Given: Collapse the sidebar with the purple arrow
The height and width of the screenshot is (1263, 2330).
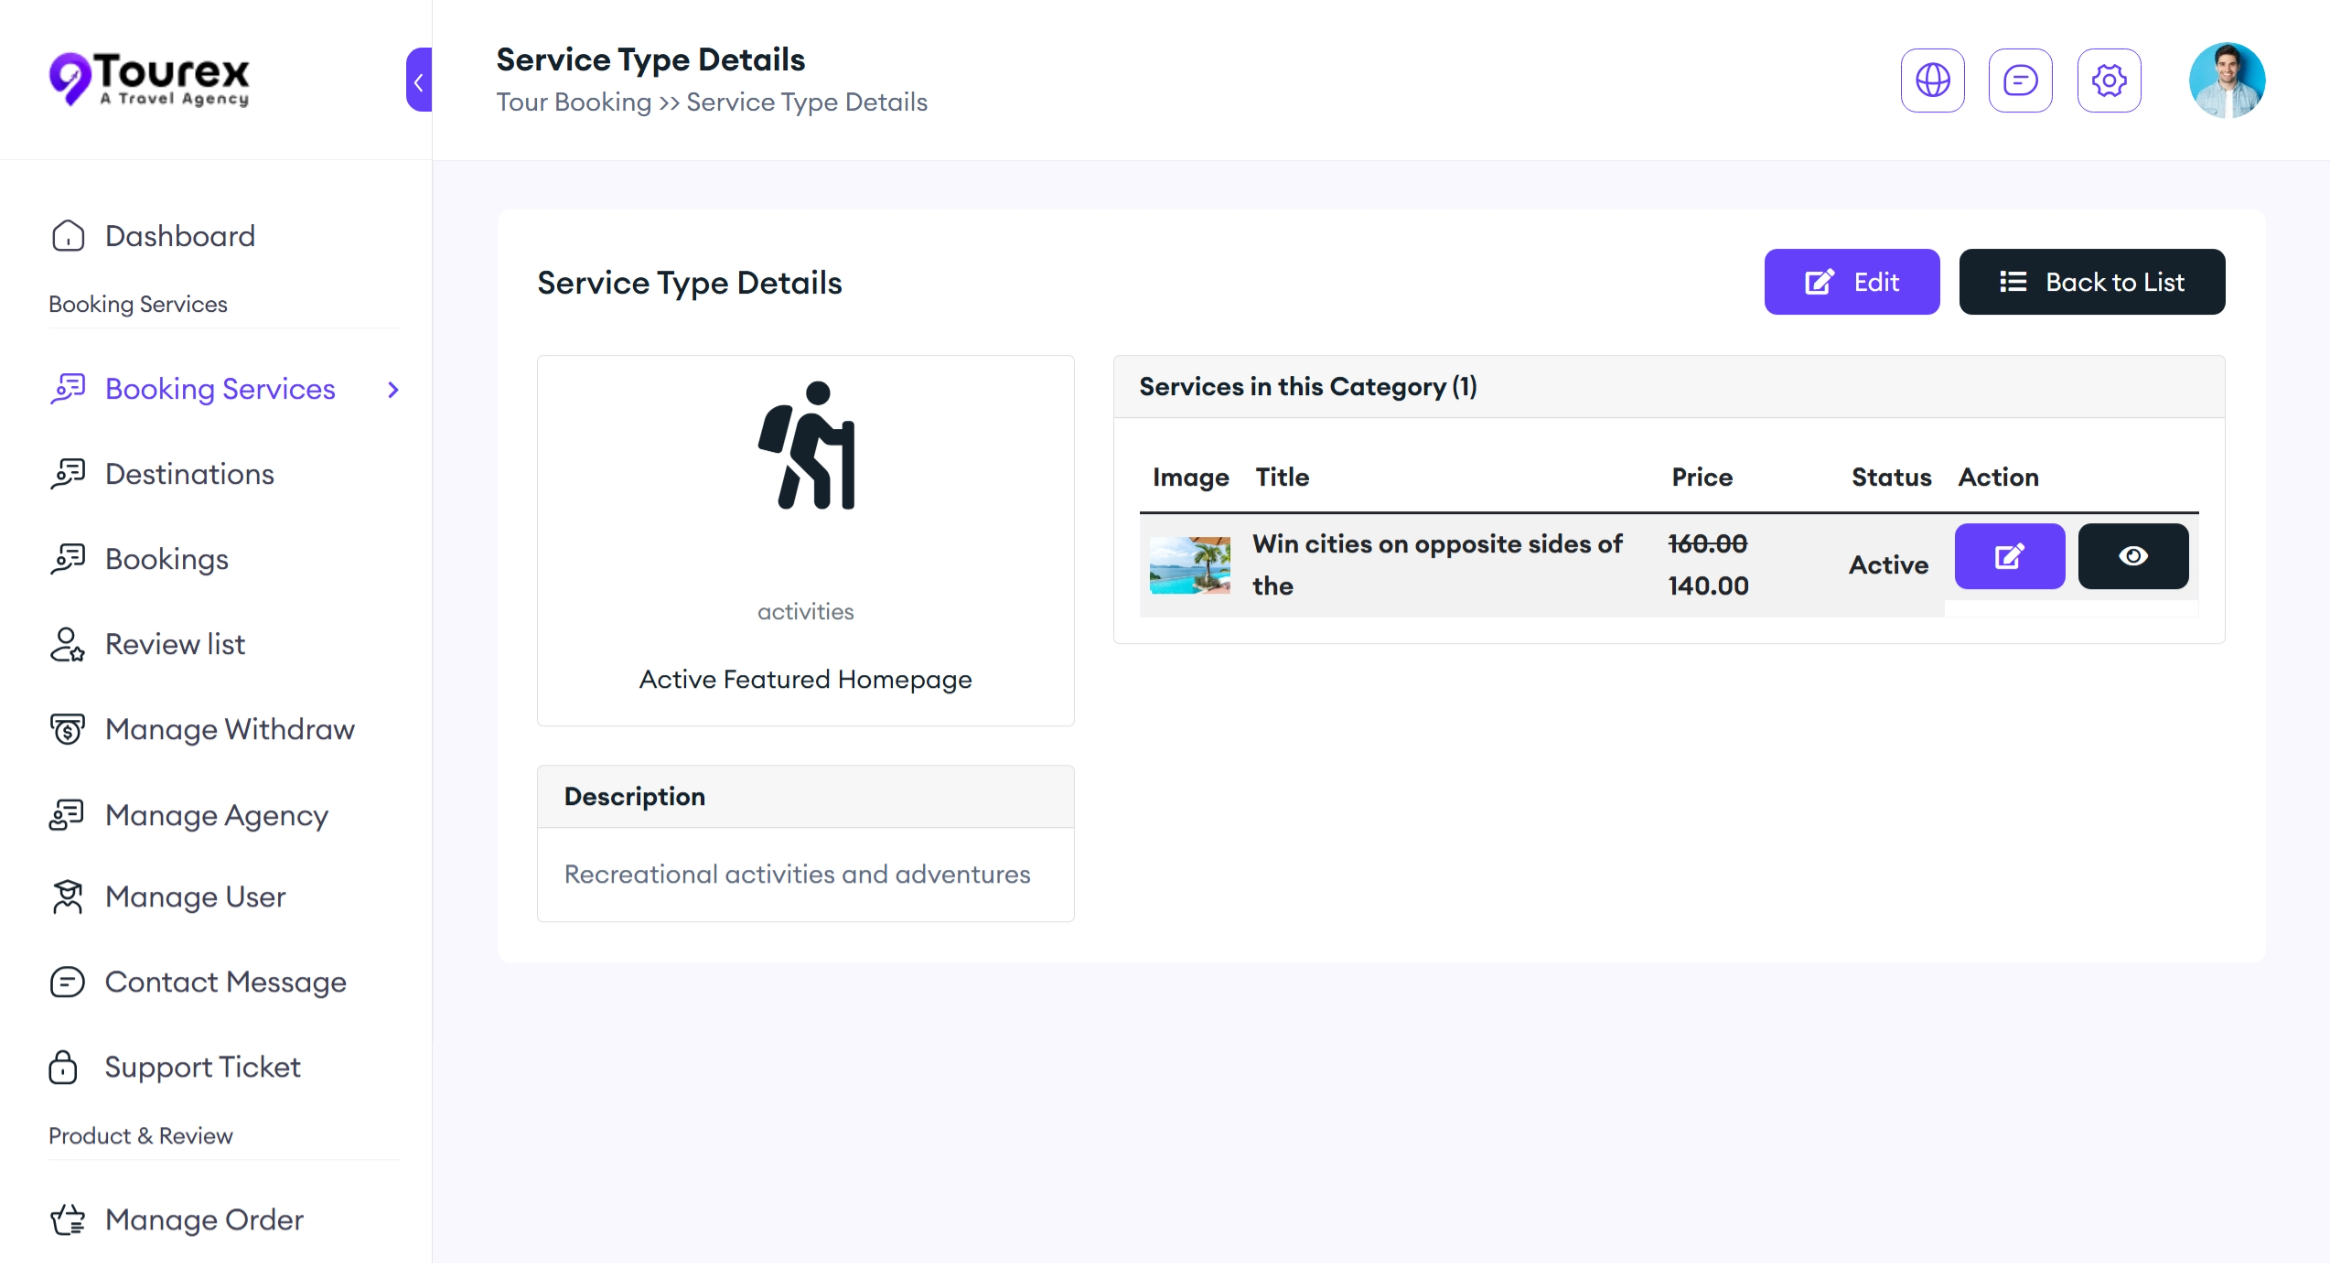Looking at the screenshot, I should click(419, 80).
